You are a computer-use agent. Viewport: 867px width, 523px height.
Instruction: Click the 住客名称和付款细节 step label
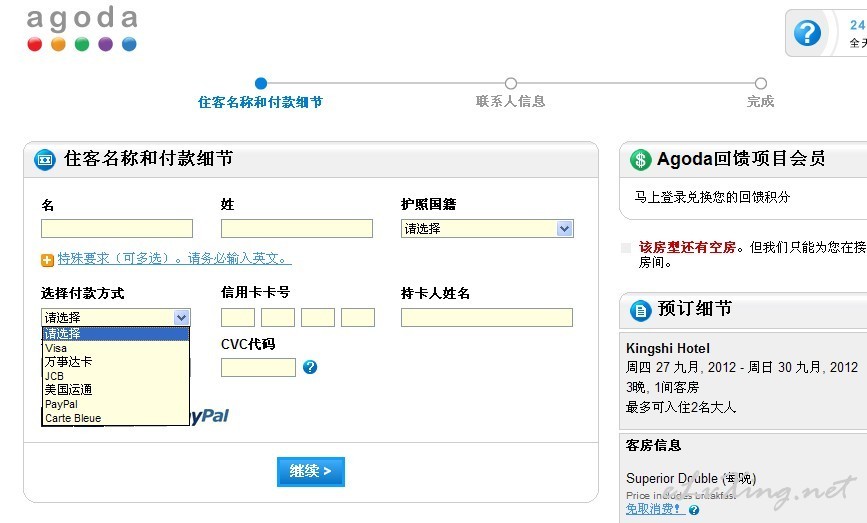tap(260, 102)
